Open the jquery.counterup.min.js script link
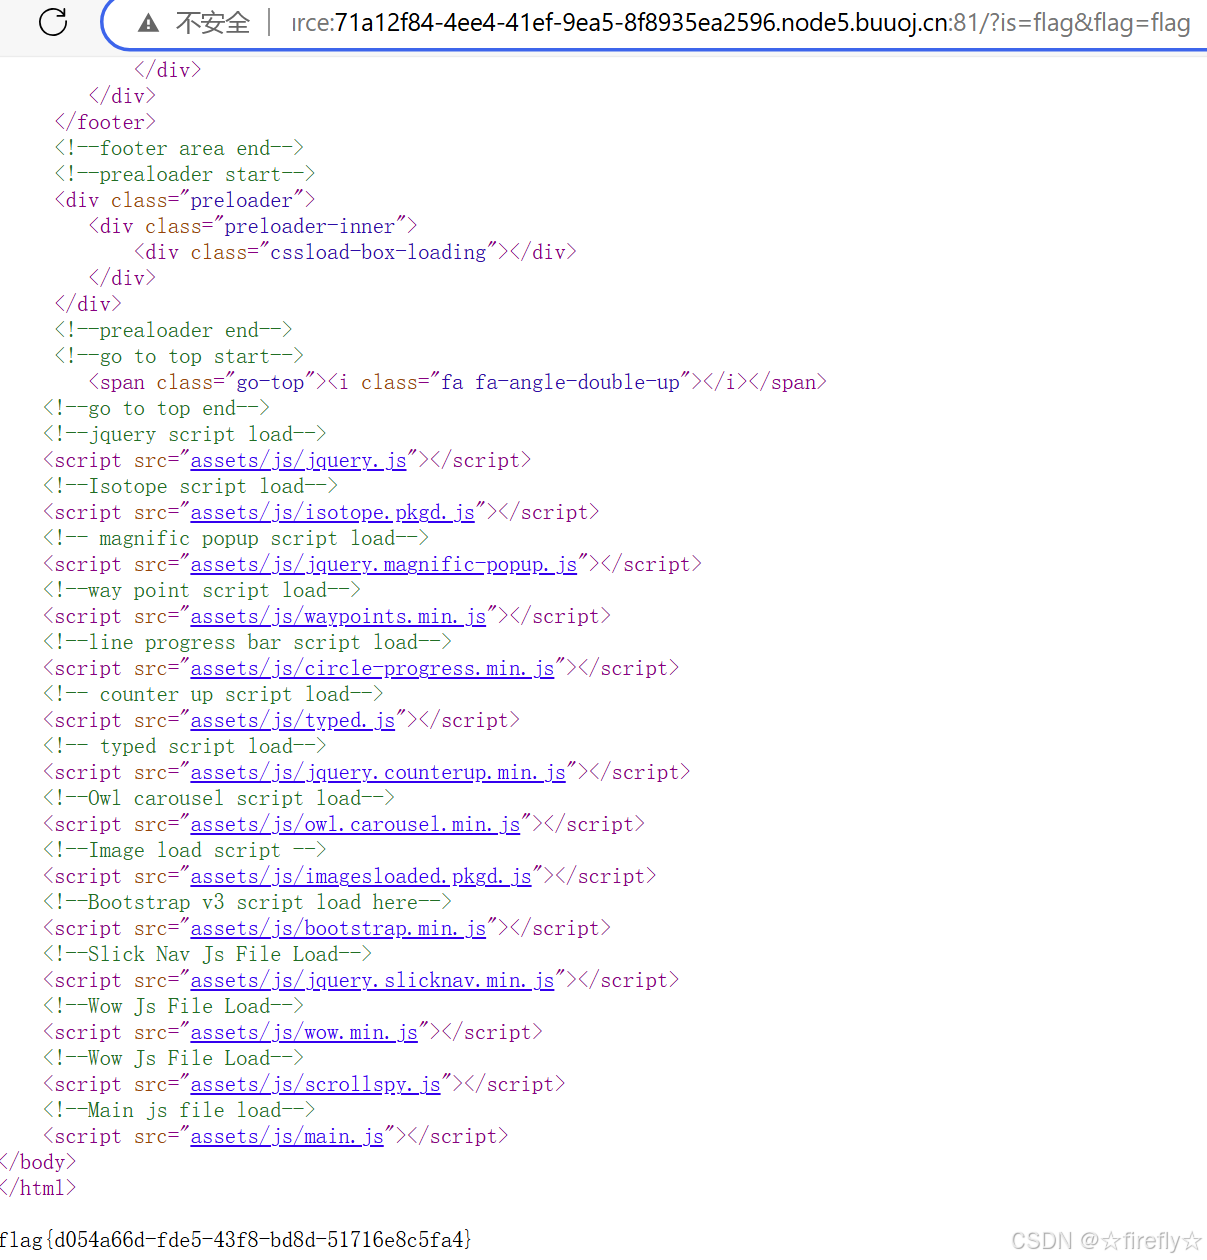The image size is (1207, 1260). click(378, 772)
